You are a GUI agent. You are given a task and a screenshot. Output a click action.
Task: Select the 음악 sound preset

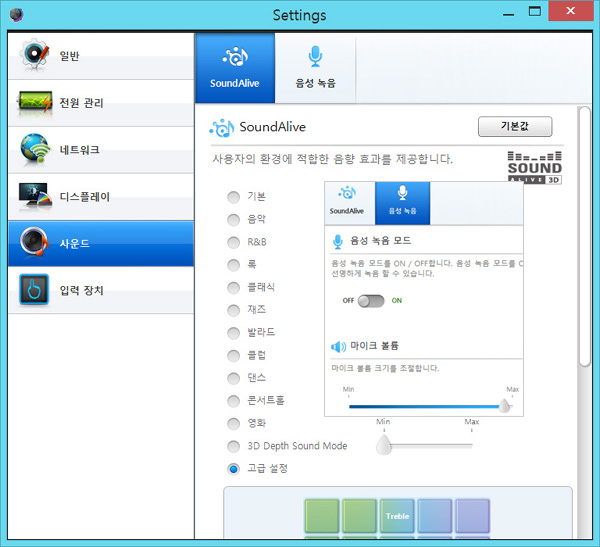[233, 220]
